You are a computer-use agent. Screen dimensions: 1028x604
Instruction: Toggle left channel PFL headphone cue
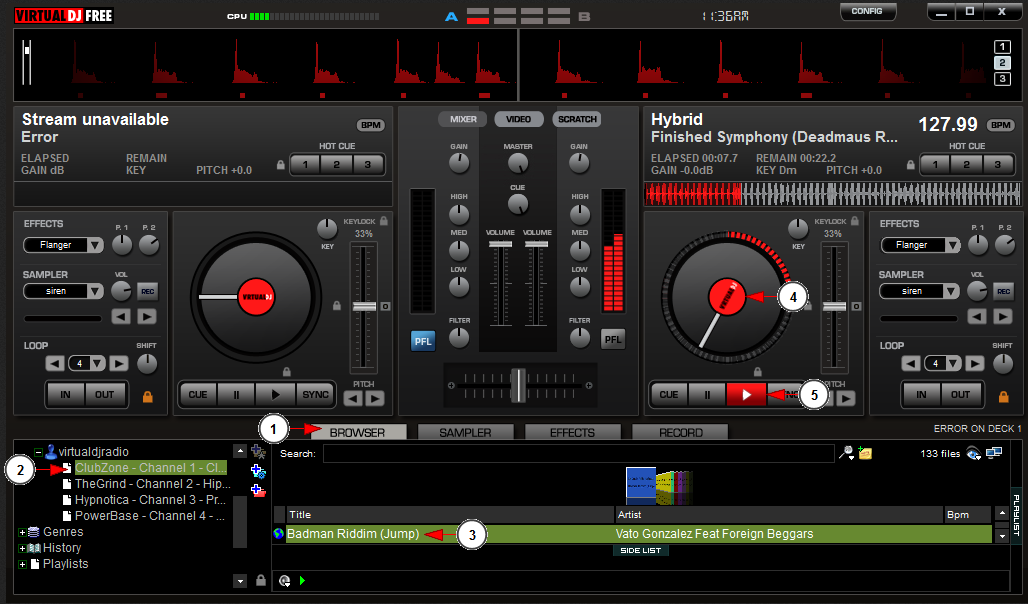[423, 341]
